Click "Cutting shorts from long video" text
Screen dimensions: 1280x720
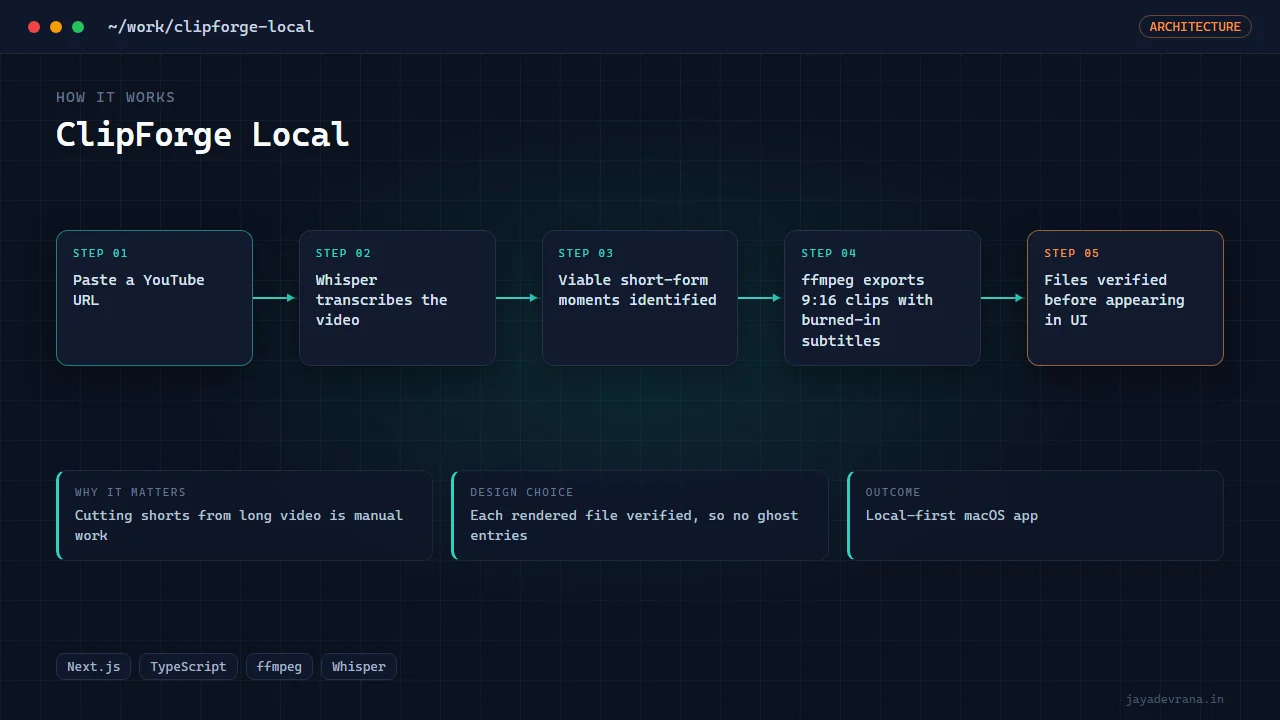click(x=198, y=516)
